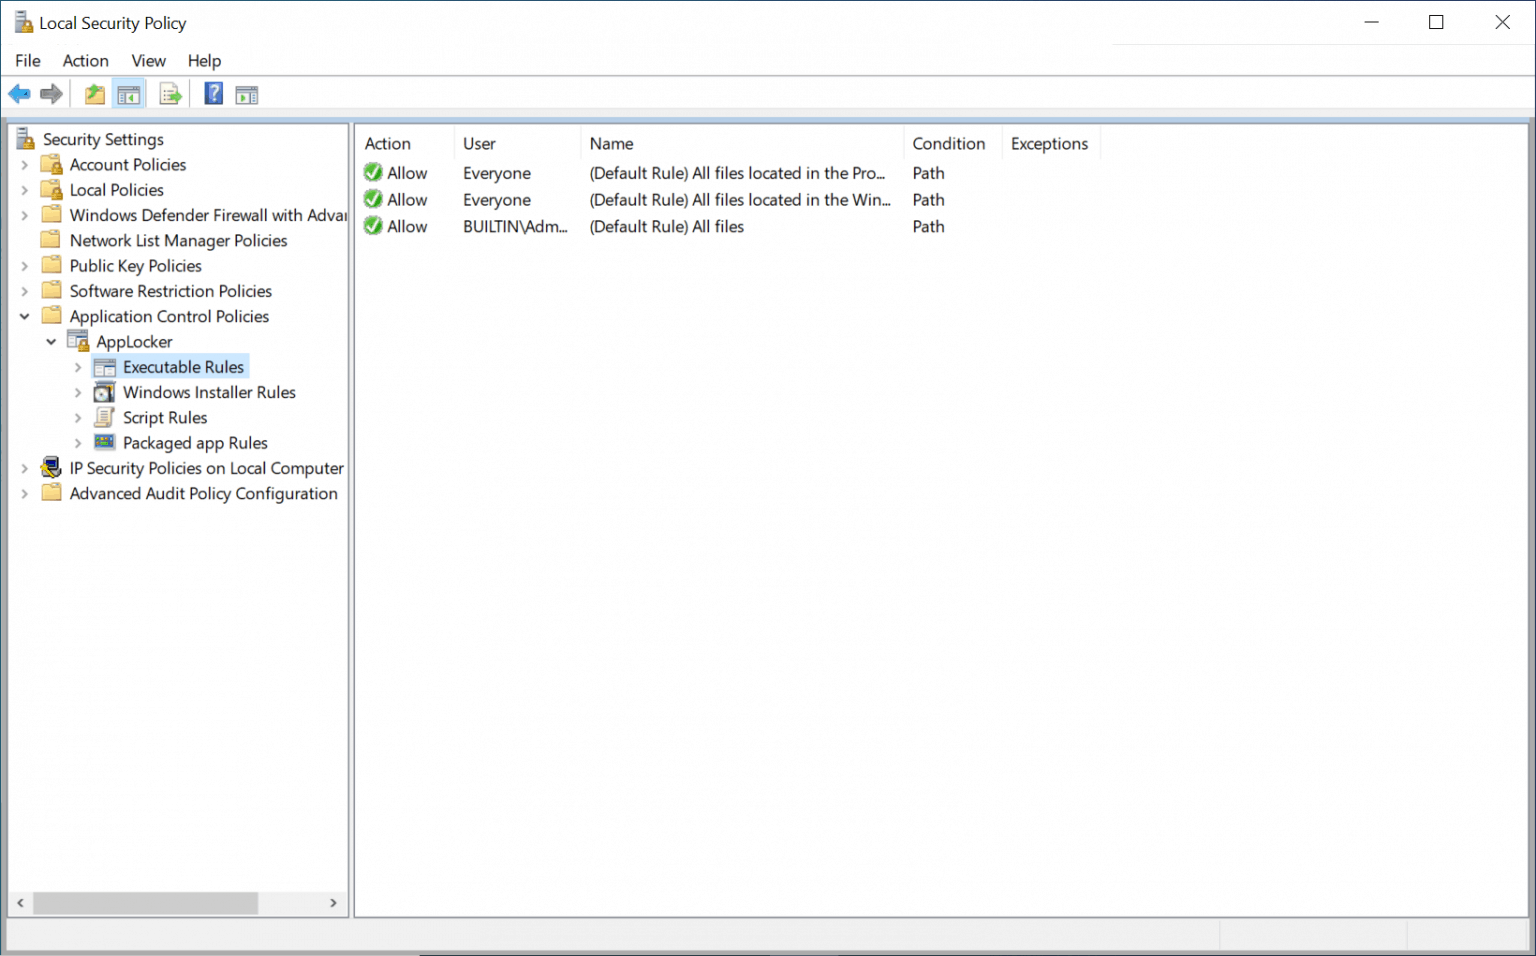Expand Windows Defender Firewall node

pyautogui.click(x=25, y=215)
